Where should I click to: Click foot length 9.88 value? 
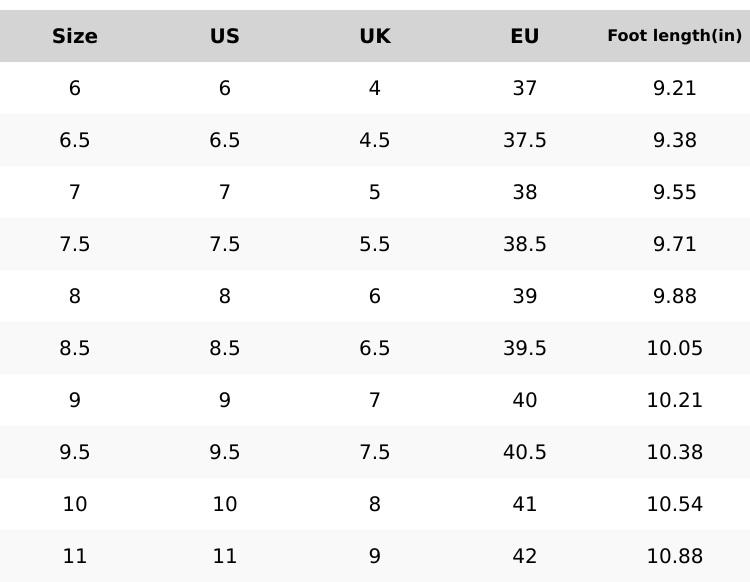tap(675, 296)
